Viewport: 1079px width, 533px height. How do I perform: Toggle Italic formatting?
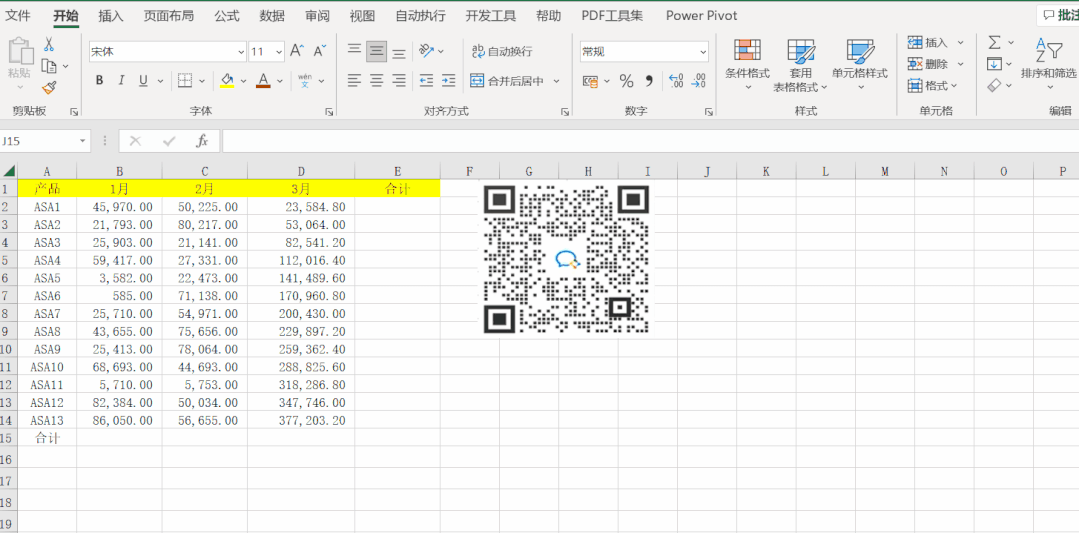(121, 81)
